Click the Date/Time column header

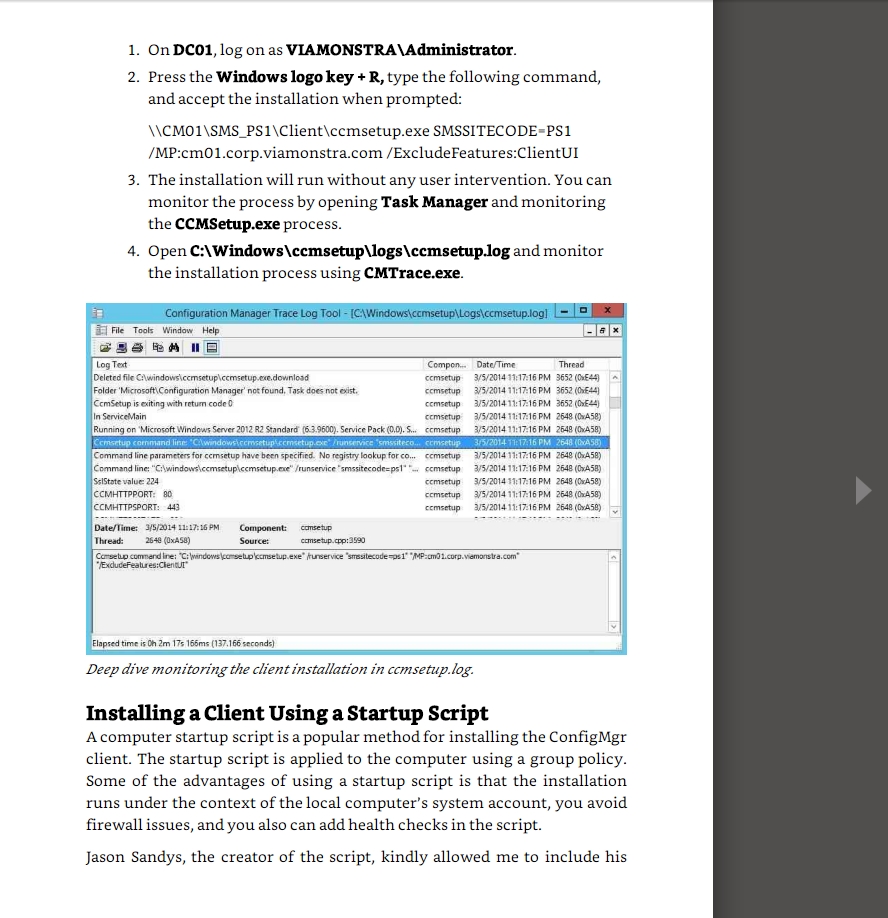(496, 365)
